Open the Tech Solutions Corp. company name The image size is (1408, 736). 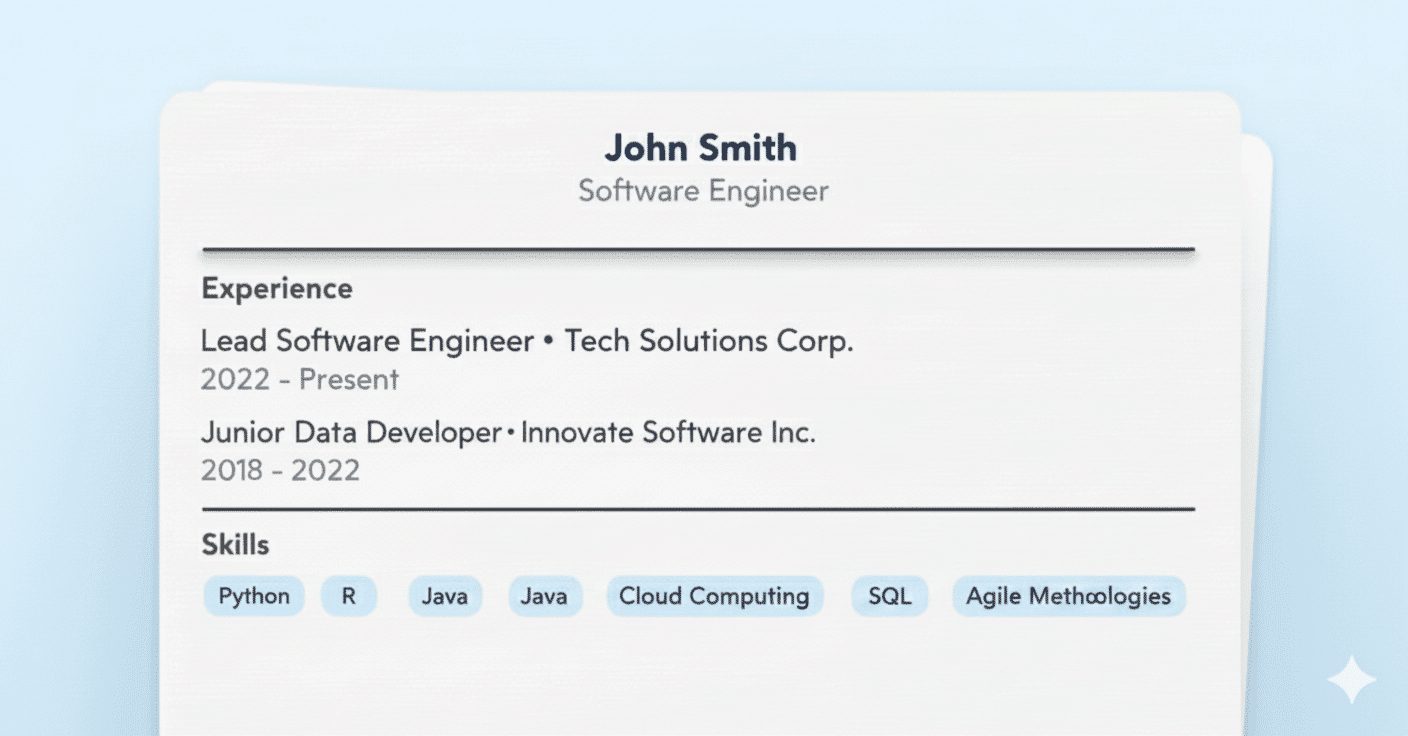(x=709, y=341)
